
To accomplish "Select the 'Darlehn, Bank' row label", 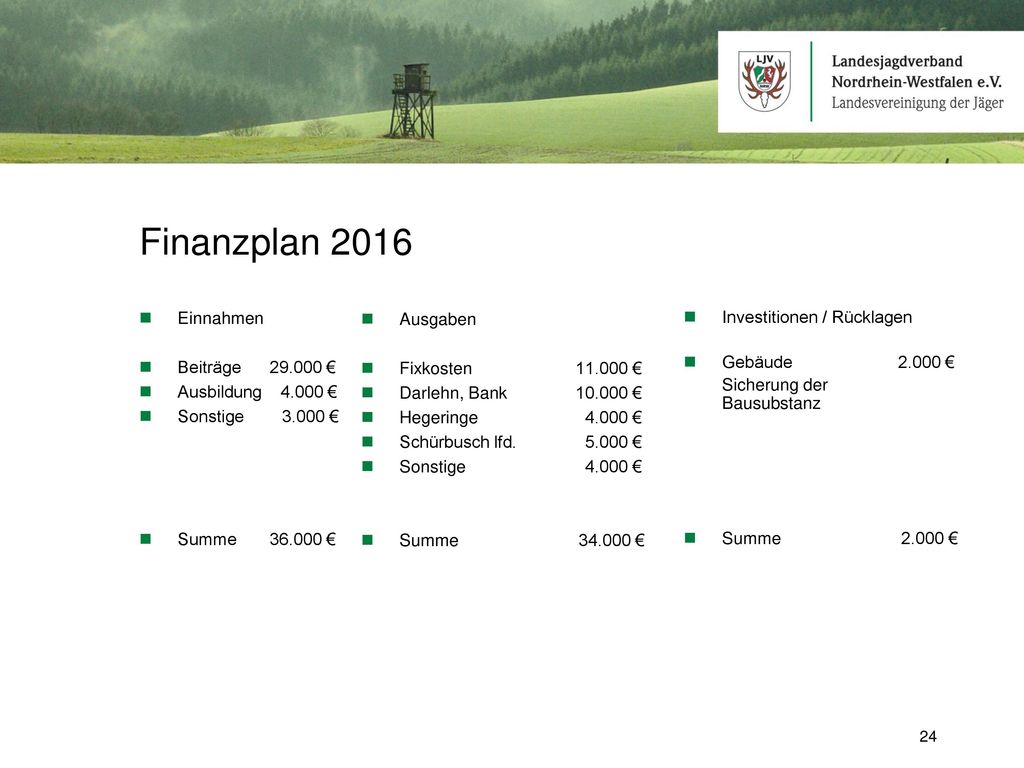I will [x=453, y=393].
